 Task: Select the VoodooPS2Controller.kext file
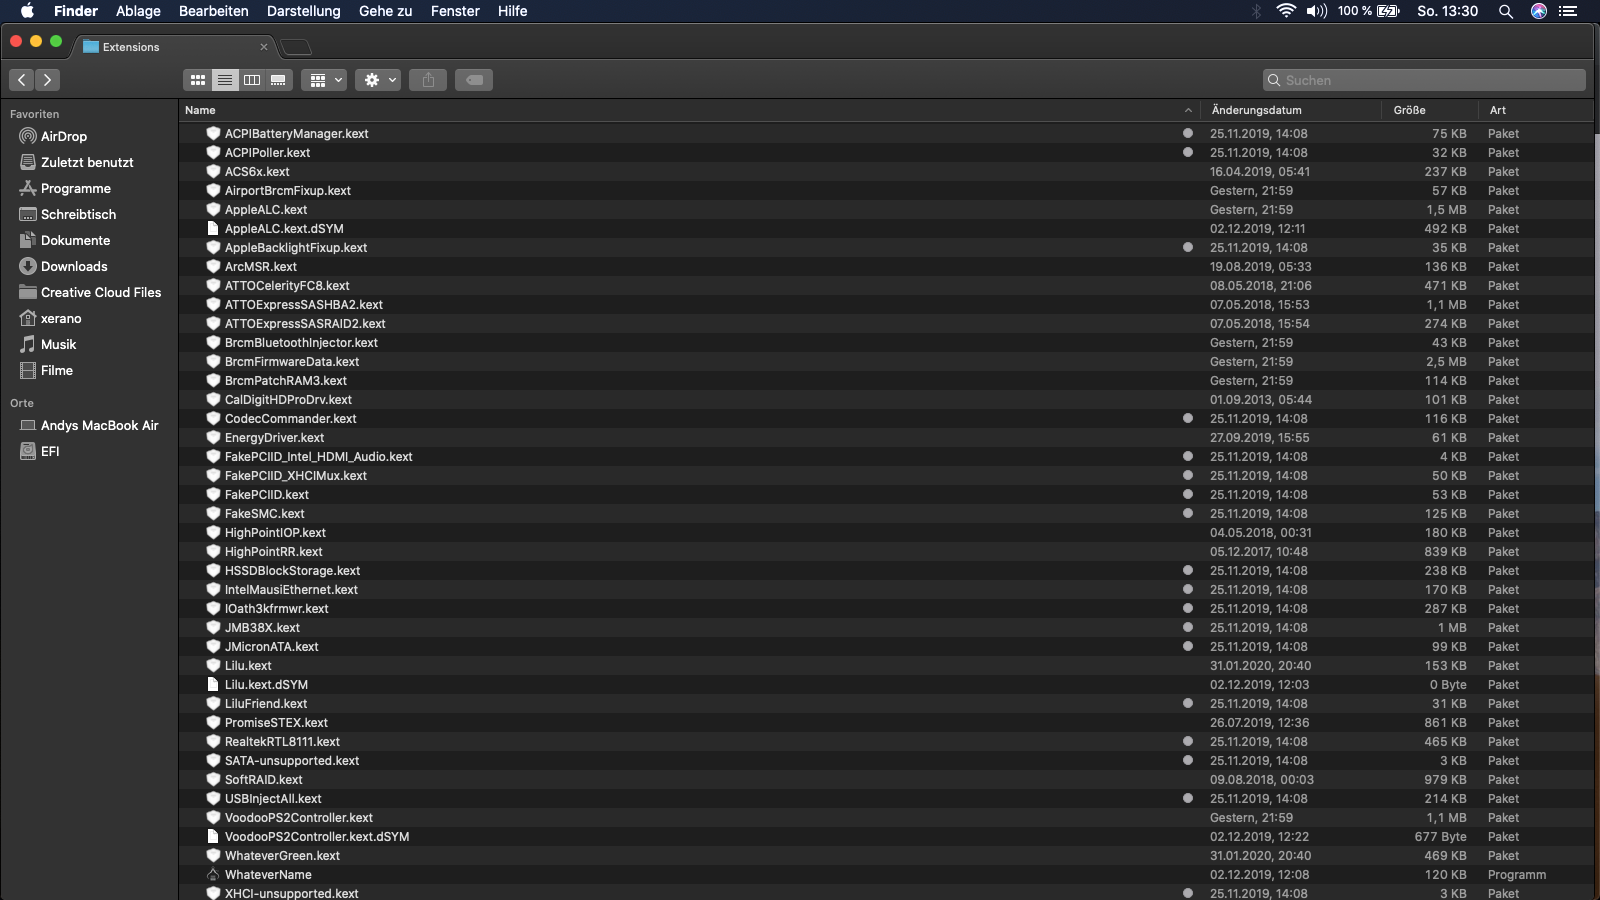886,818
